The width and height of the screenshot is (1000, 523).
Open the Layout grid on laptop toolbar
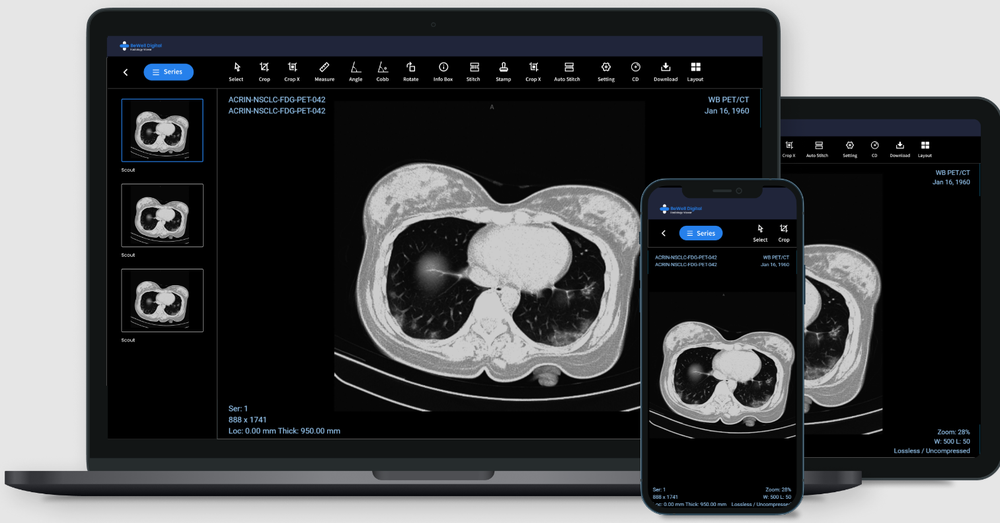coord(695,71)
